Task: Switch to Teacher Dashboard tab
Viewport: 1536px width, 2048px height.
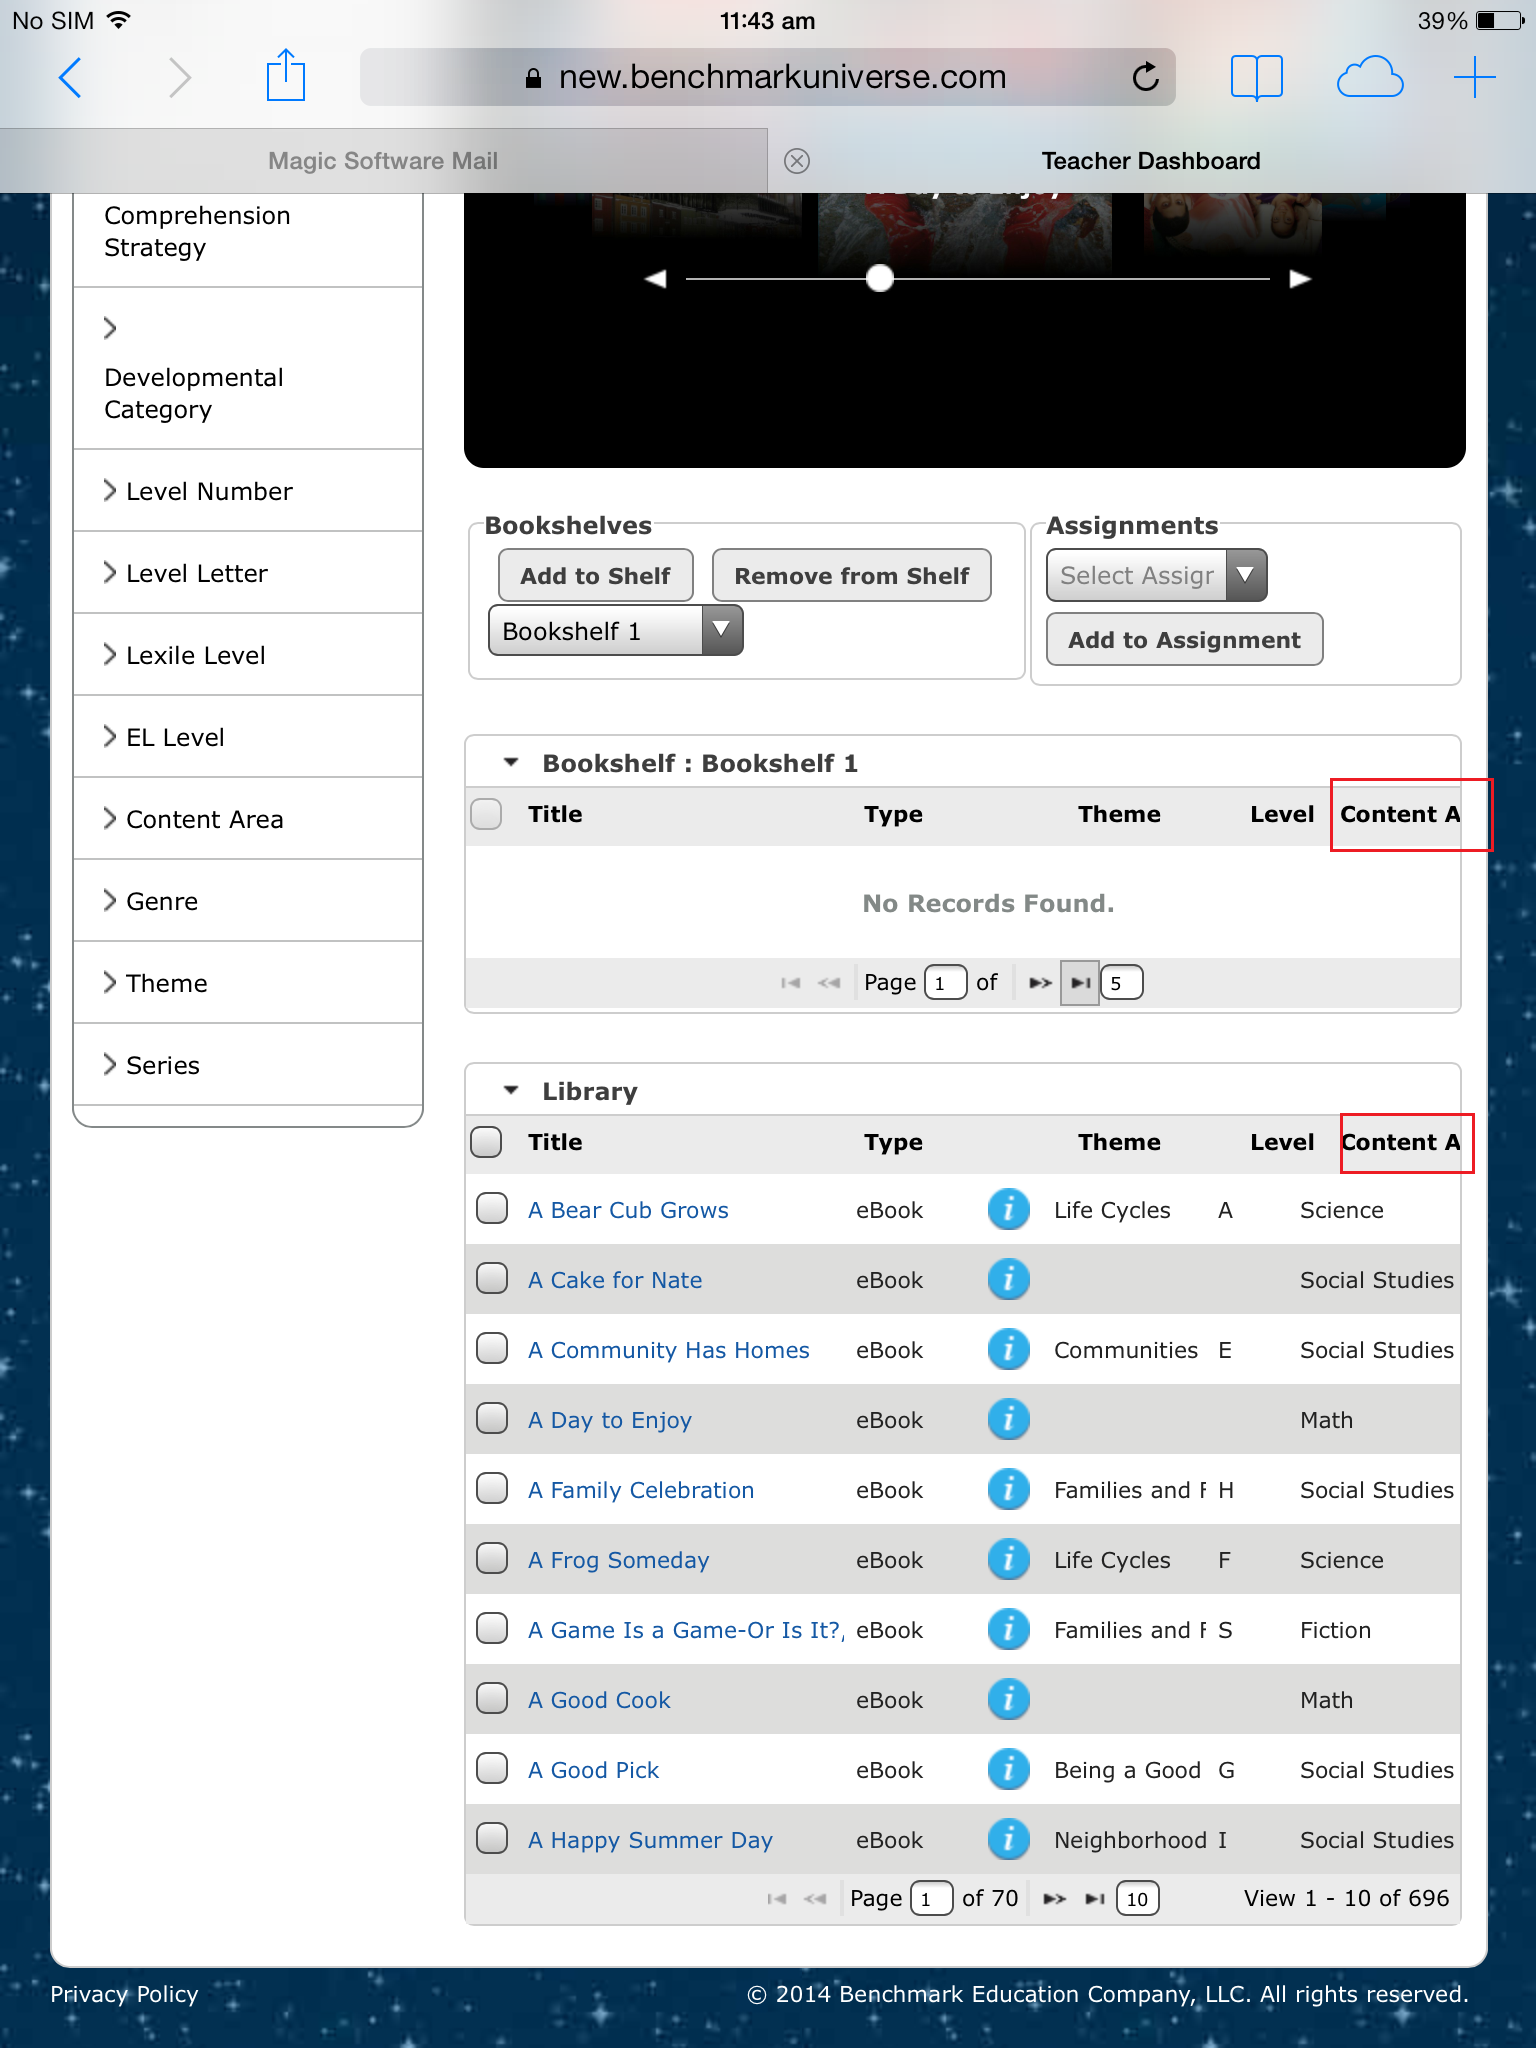Action: point(1151,161)
